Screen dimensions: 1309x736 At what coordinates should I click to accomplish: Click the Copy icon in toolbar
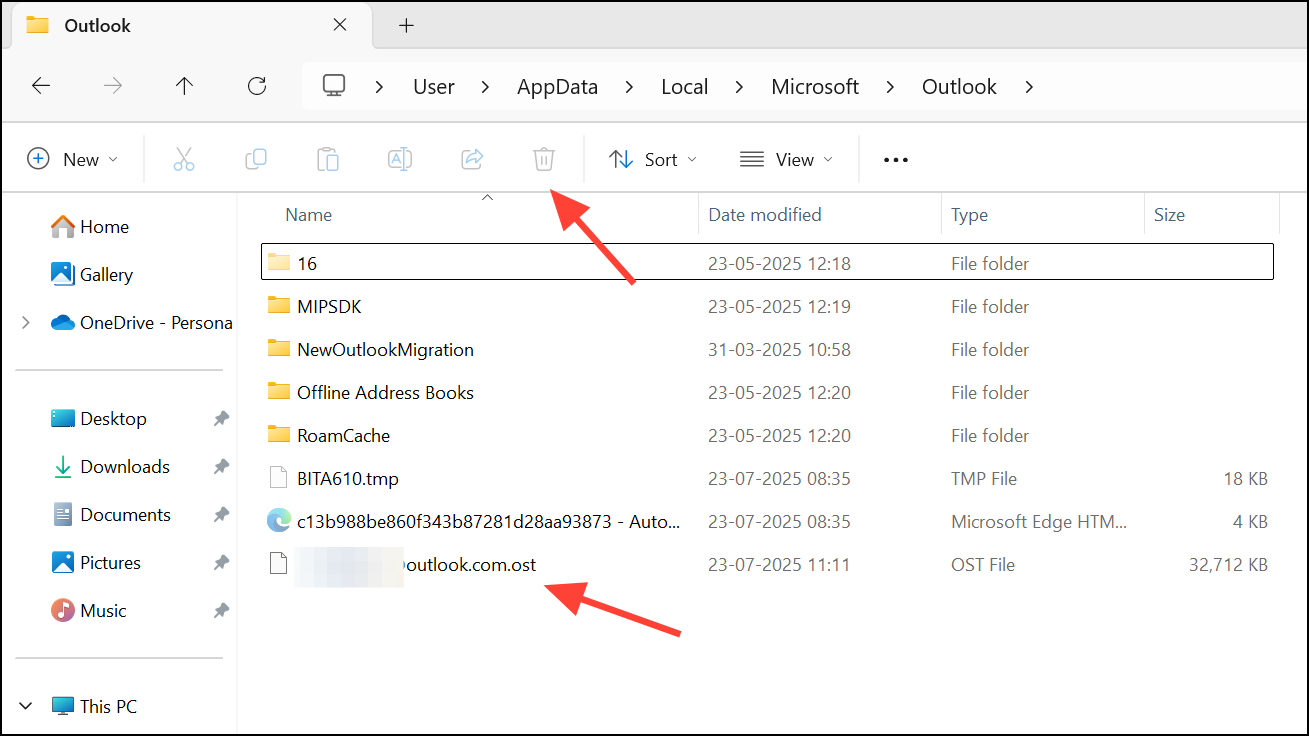pyautogui.click(x=256, y=159)
